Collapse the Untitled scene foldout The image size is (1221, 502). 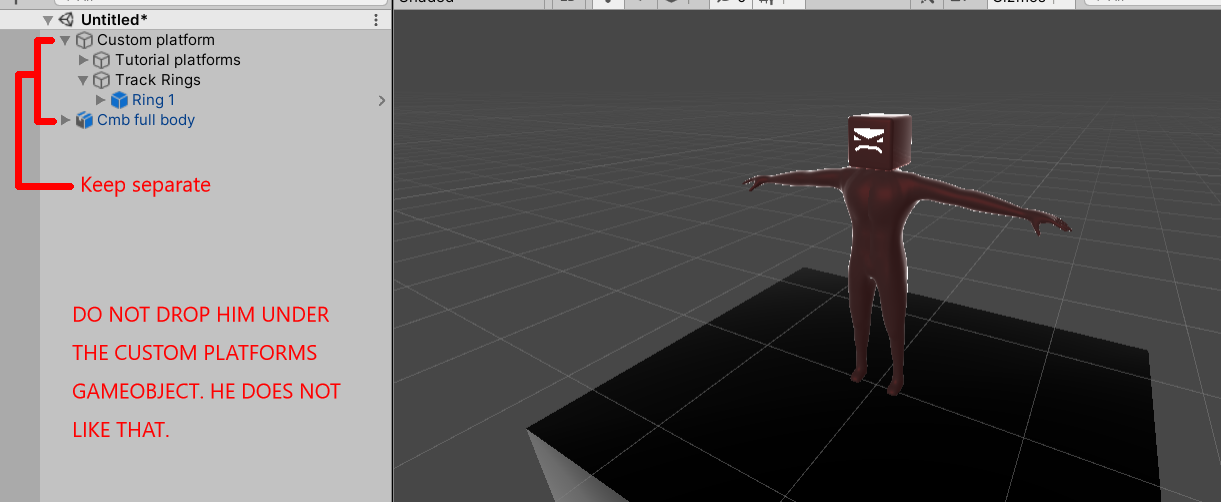tap(48, 20)
